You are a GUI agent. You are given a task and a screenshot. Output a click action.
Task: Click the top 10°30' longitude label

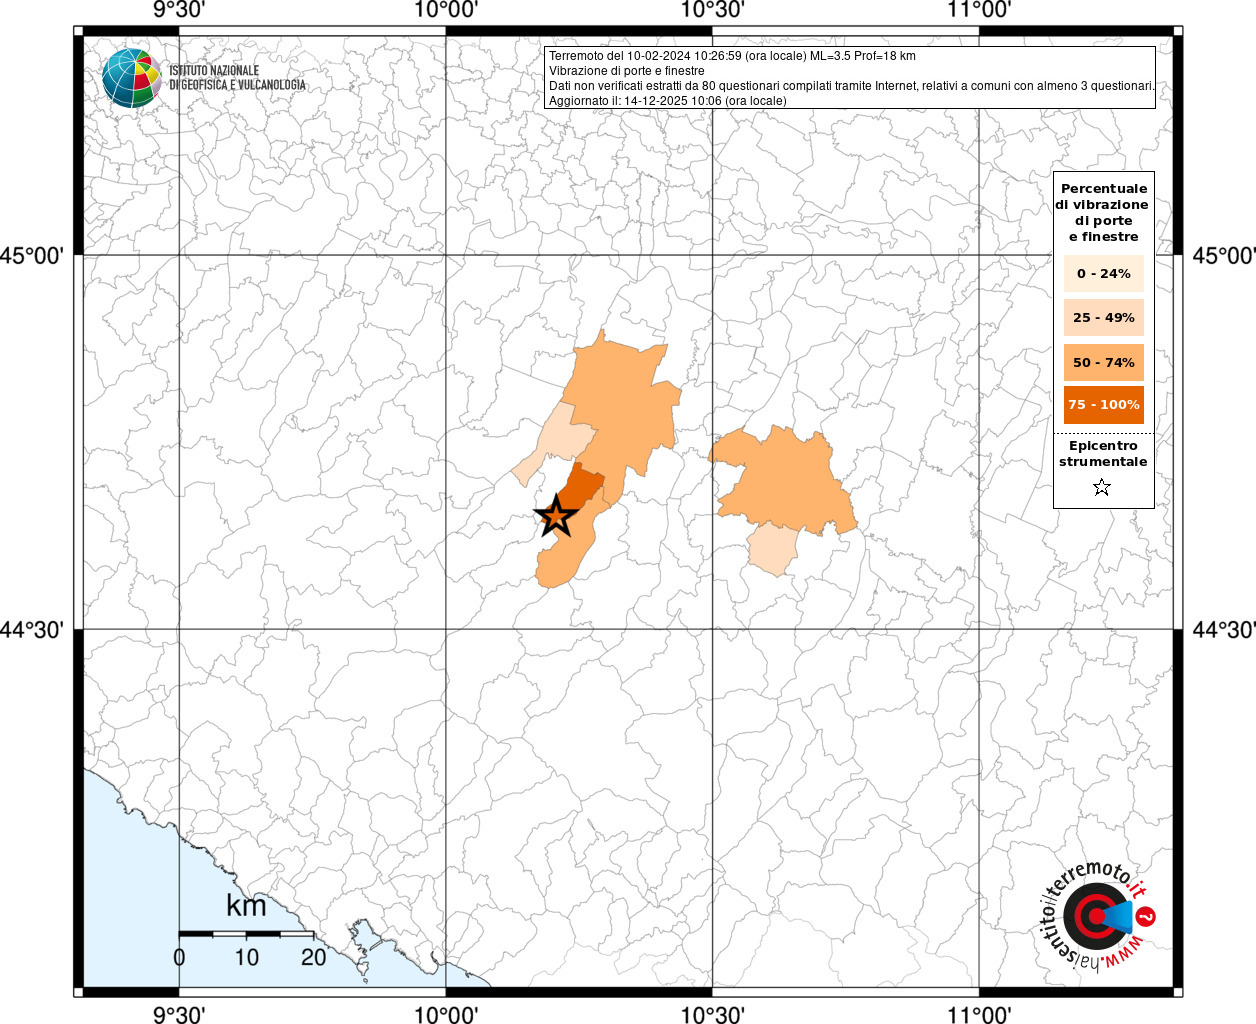pyautogui.click(x=712, y=11)
